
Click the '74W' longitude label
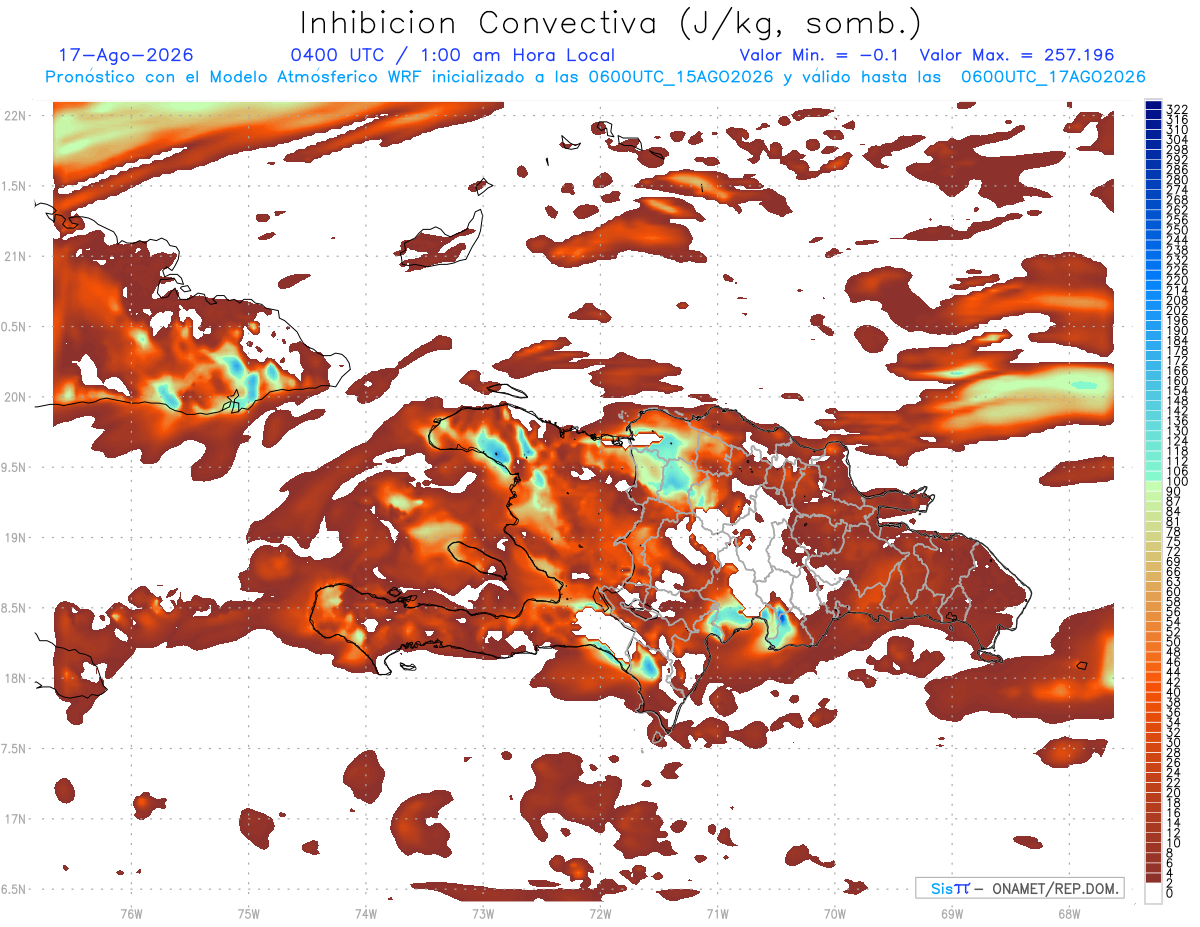[x=366, y=913]
